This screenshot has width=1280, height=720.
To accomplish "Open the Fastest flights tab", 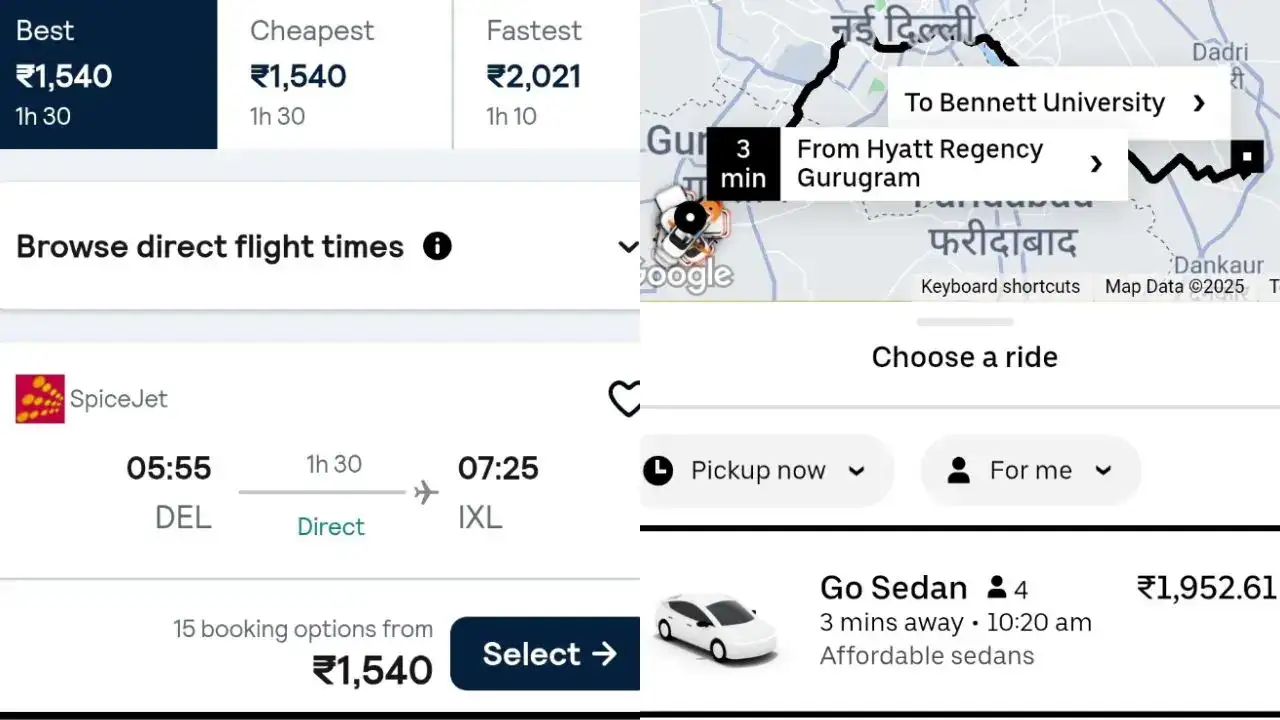I will coord(546,74).
